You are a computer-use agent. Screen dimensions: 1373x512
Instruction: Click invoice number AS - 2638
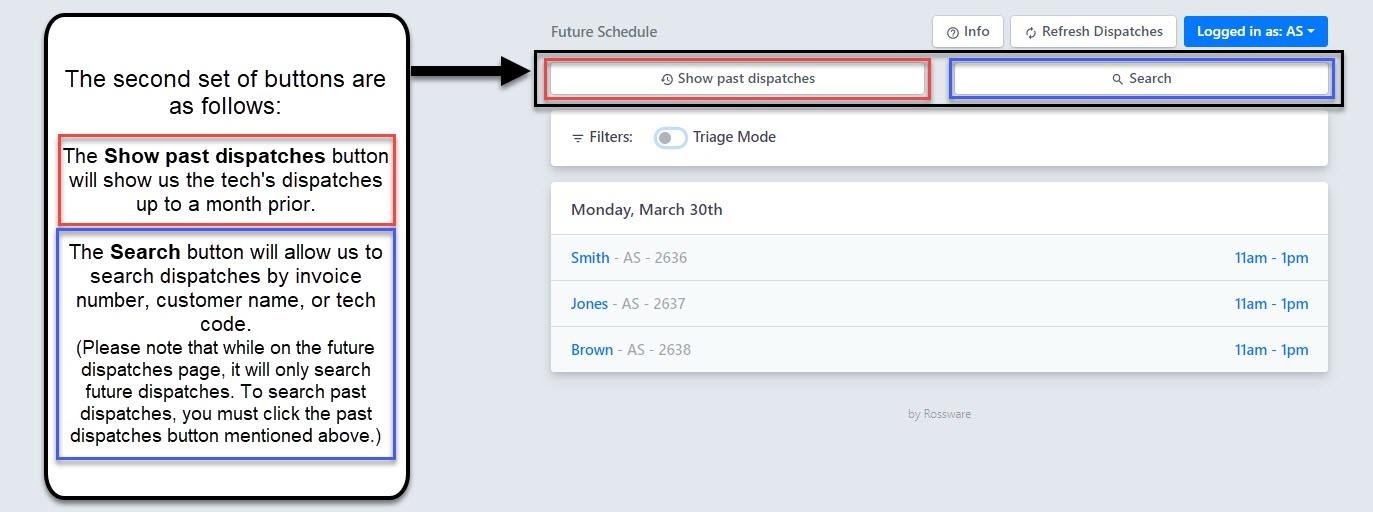pos(657,350)
